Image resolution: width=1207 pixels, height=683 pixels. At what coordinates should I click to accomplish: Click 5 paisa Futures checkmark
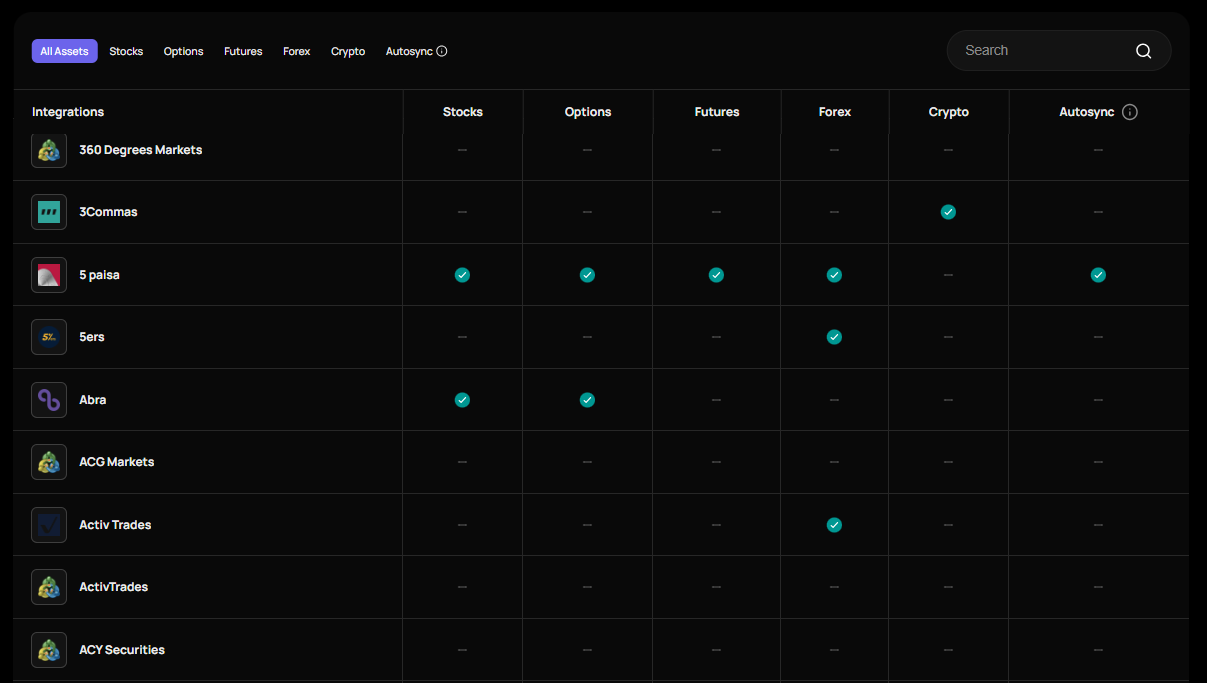(x=716, y=275)
